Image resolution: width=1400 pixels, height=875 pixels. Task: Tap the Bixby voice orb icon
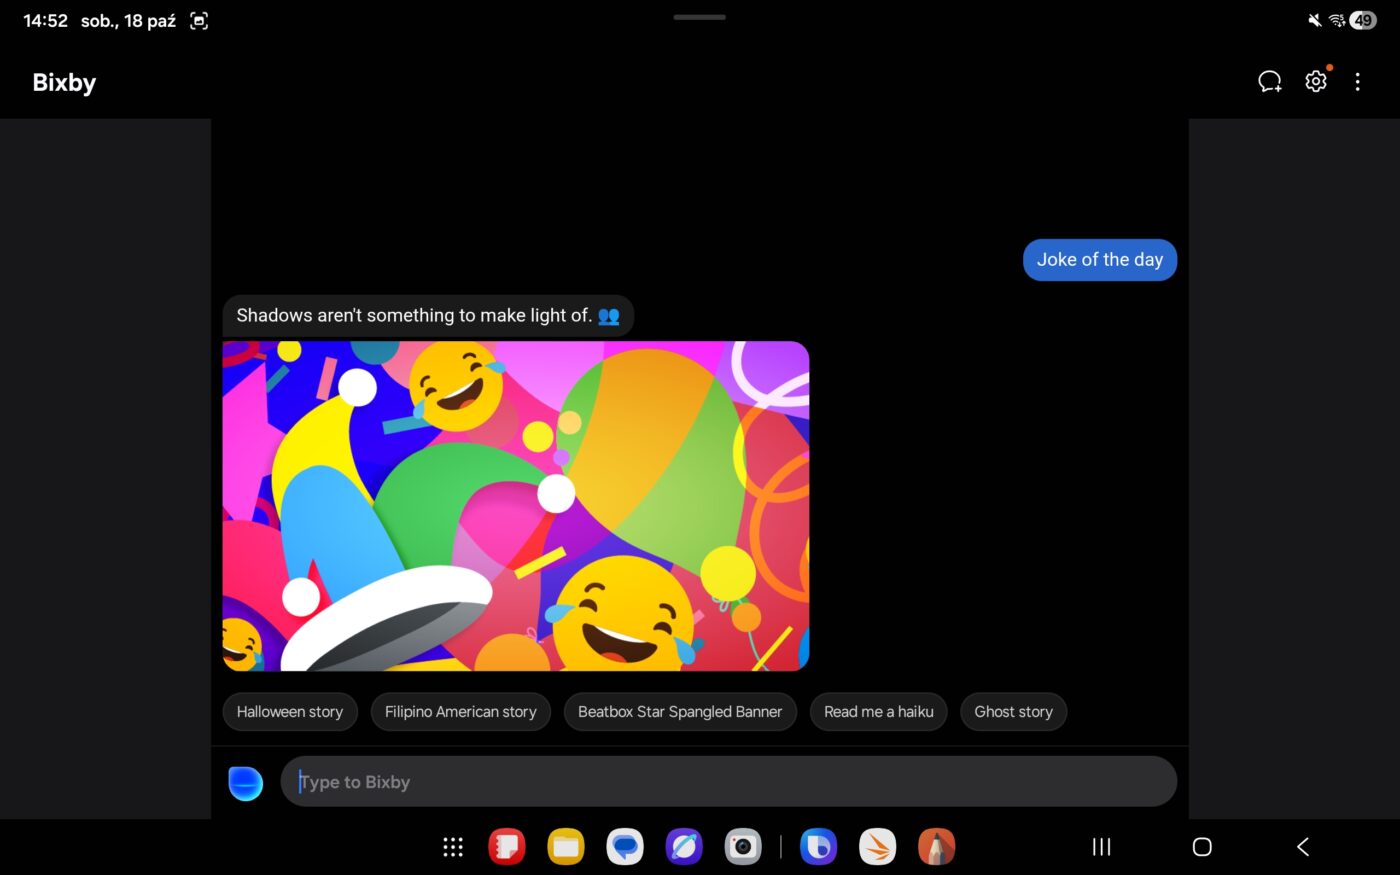pyautogui.click(x=245, y=782)
